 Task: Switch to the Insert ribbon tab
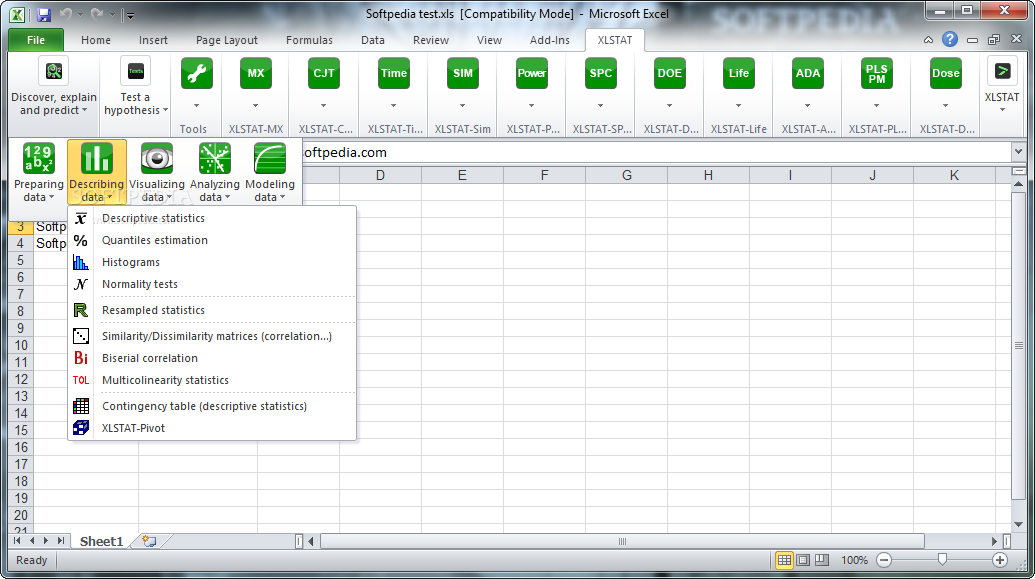coord(153,40)
